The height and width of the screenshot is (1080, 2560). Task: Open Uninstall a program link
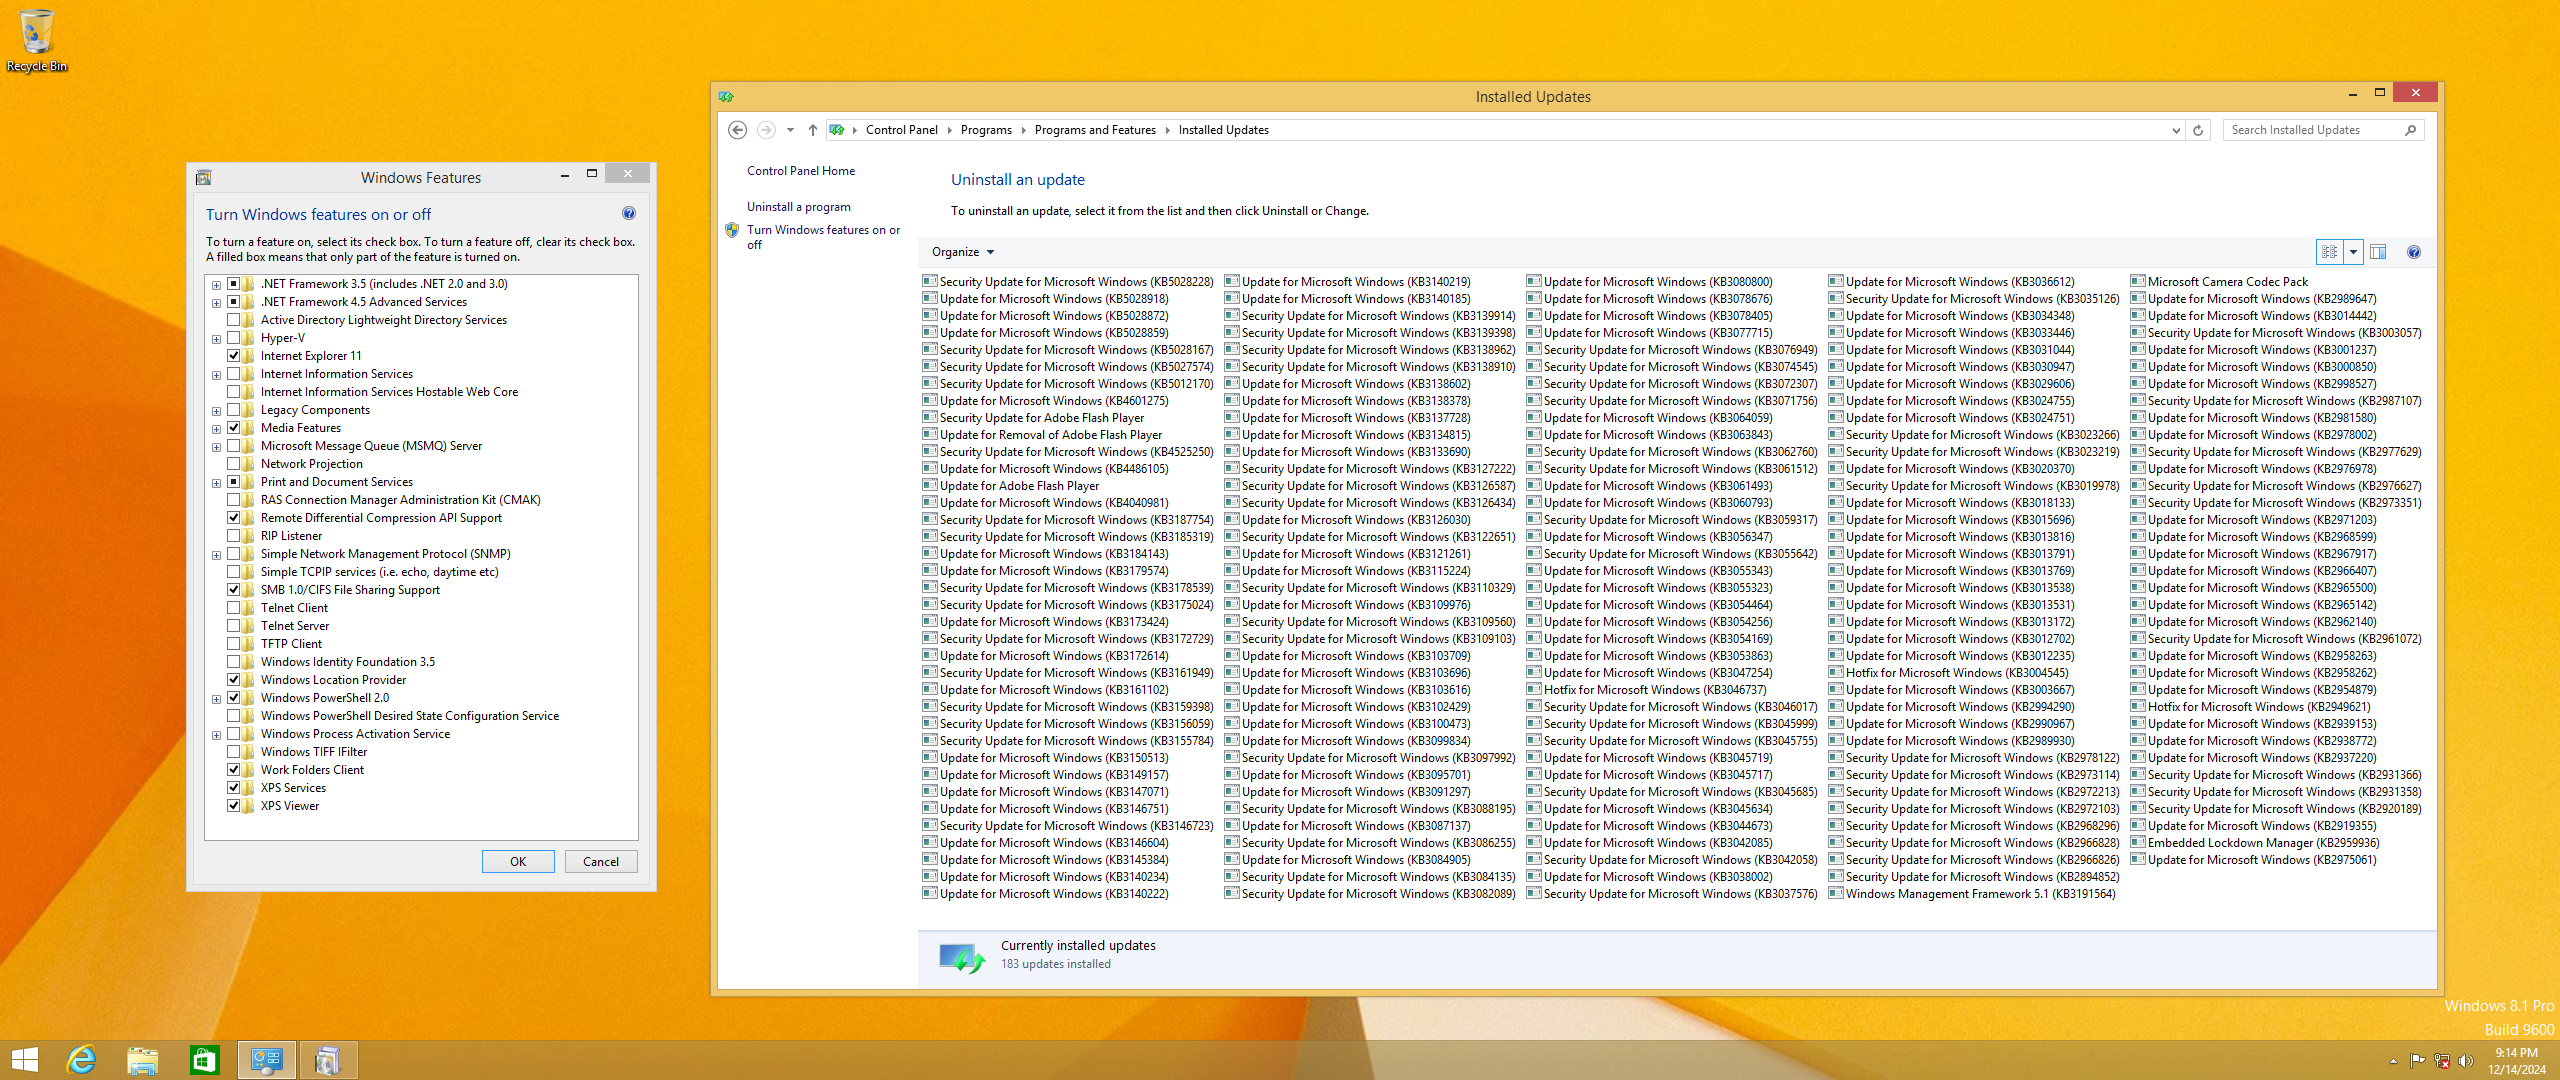pos(799,207)
